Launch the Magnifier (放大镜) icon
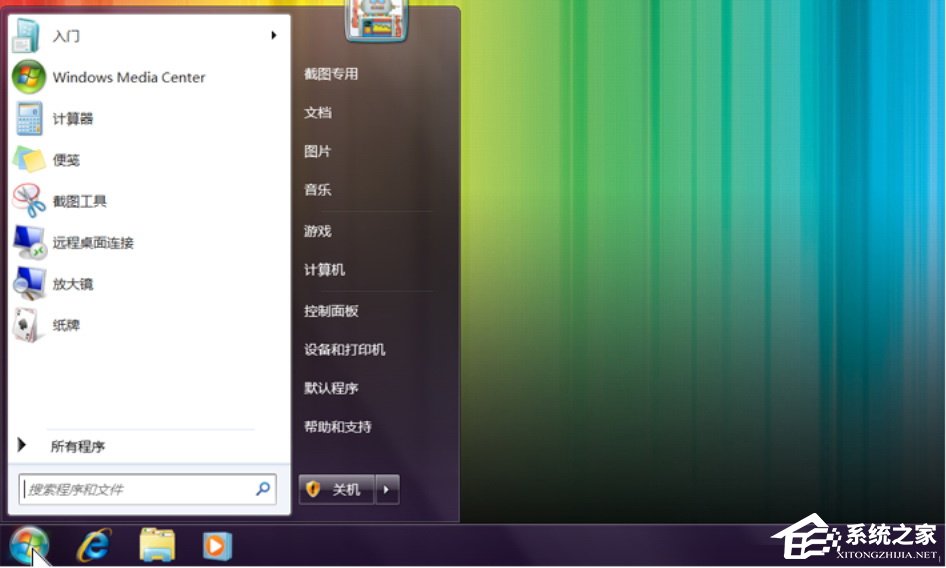946x568 pixels. point(29,284)
